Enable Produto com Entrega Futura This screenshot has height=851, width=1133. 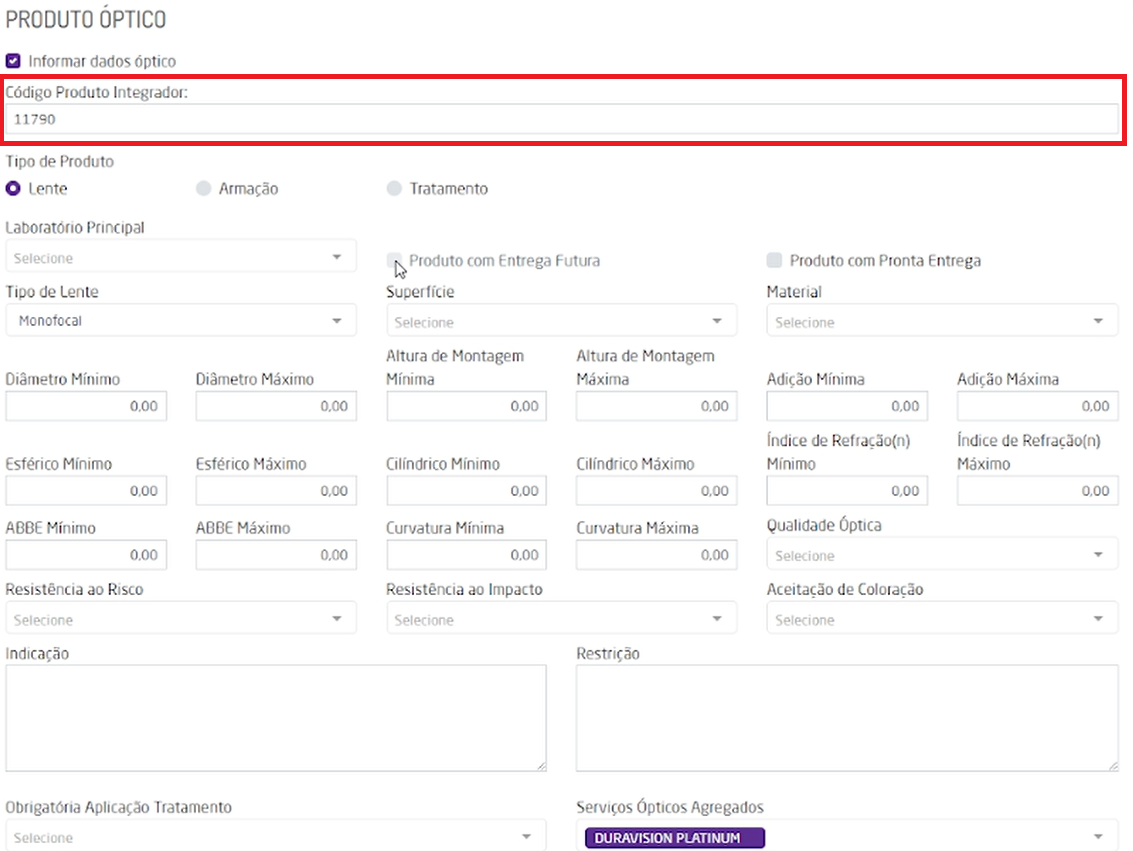394,261
